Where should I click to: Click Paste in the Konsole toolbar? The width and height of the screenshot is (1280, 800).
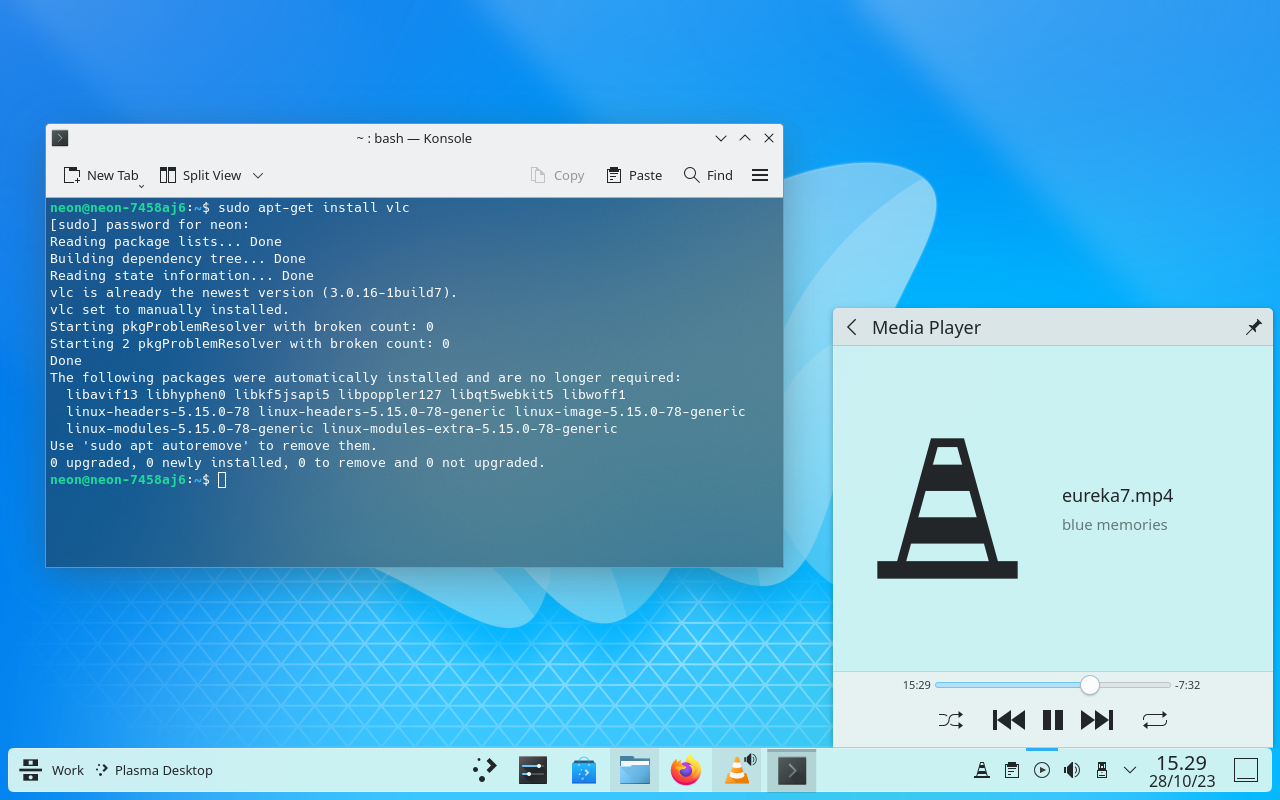point(633,175)
